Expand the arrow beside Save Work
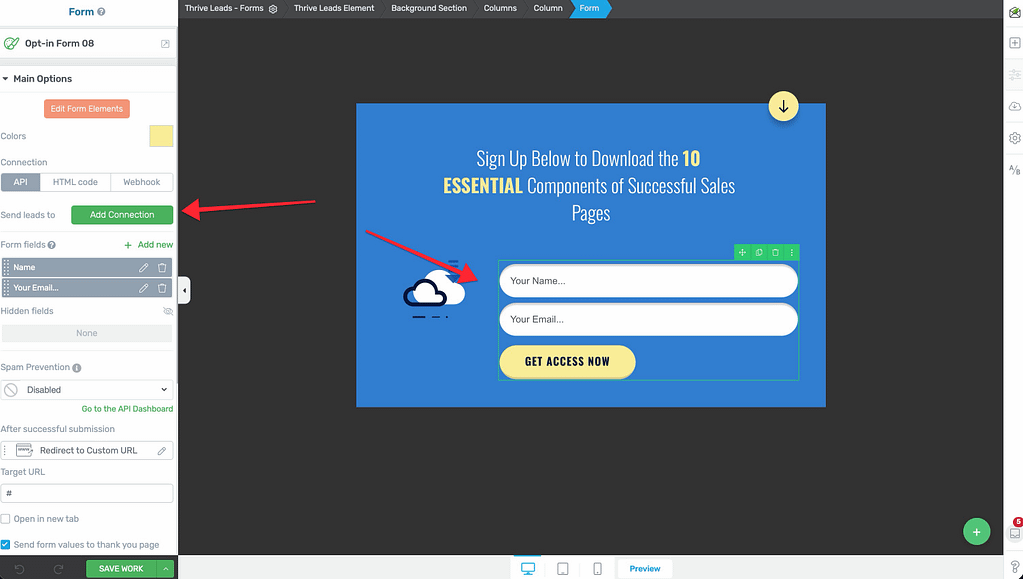 165,569
